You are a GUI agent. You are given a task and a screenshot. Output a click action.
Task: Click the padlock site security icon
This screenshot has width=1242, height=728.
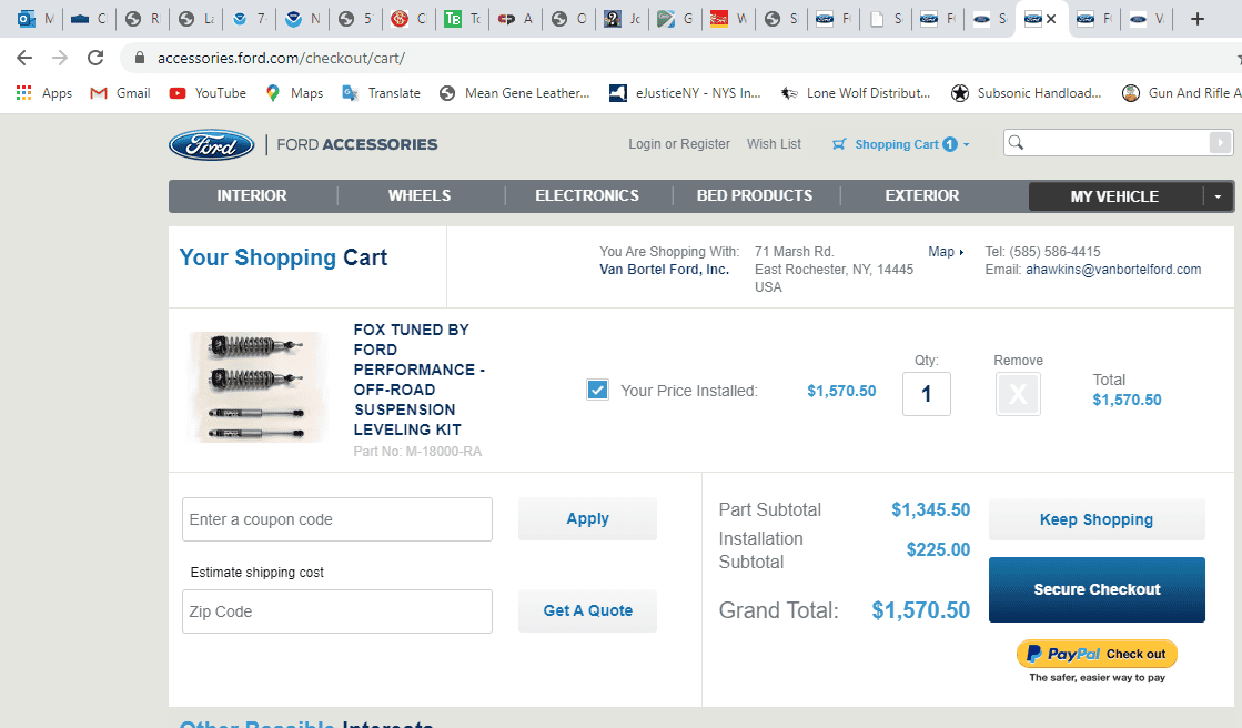click(x=139, y=58)
